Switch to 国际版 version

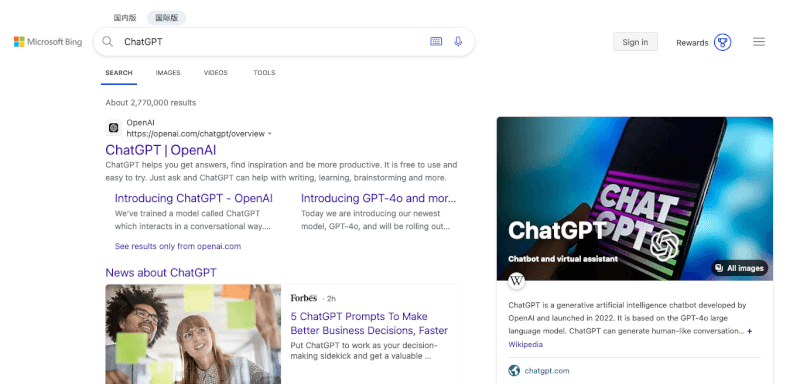(167, 18)
